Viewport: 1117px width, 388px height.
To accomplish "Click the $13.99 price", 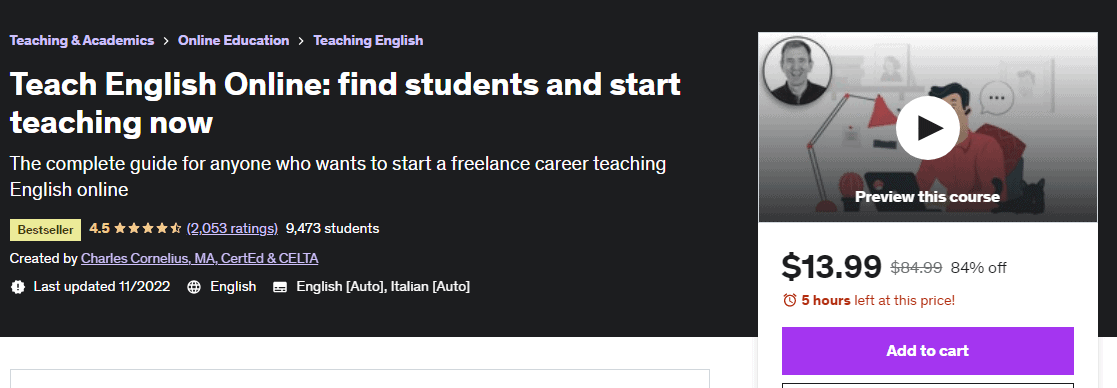I will pyautogui.click(x=831, y=267).
